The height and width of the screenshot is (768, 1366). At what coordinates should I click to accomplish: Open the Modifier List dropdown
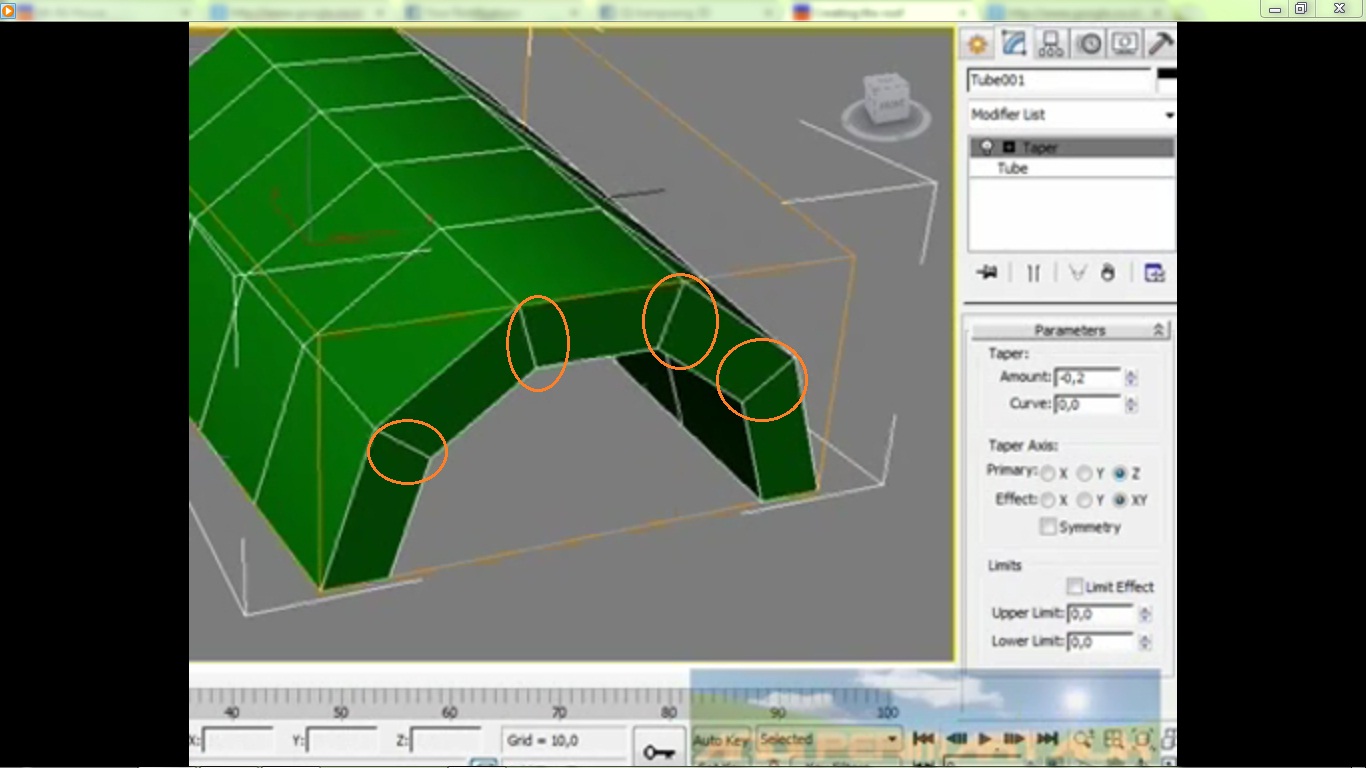(x=1071, y=114)
